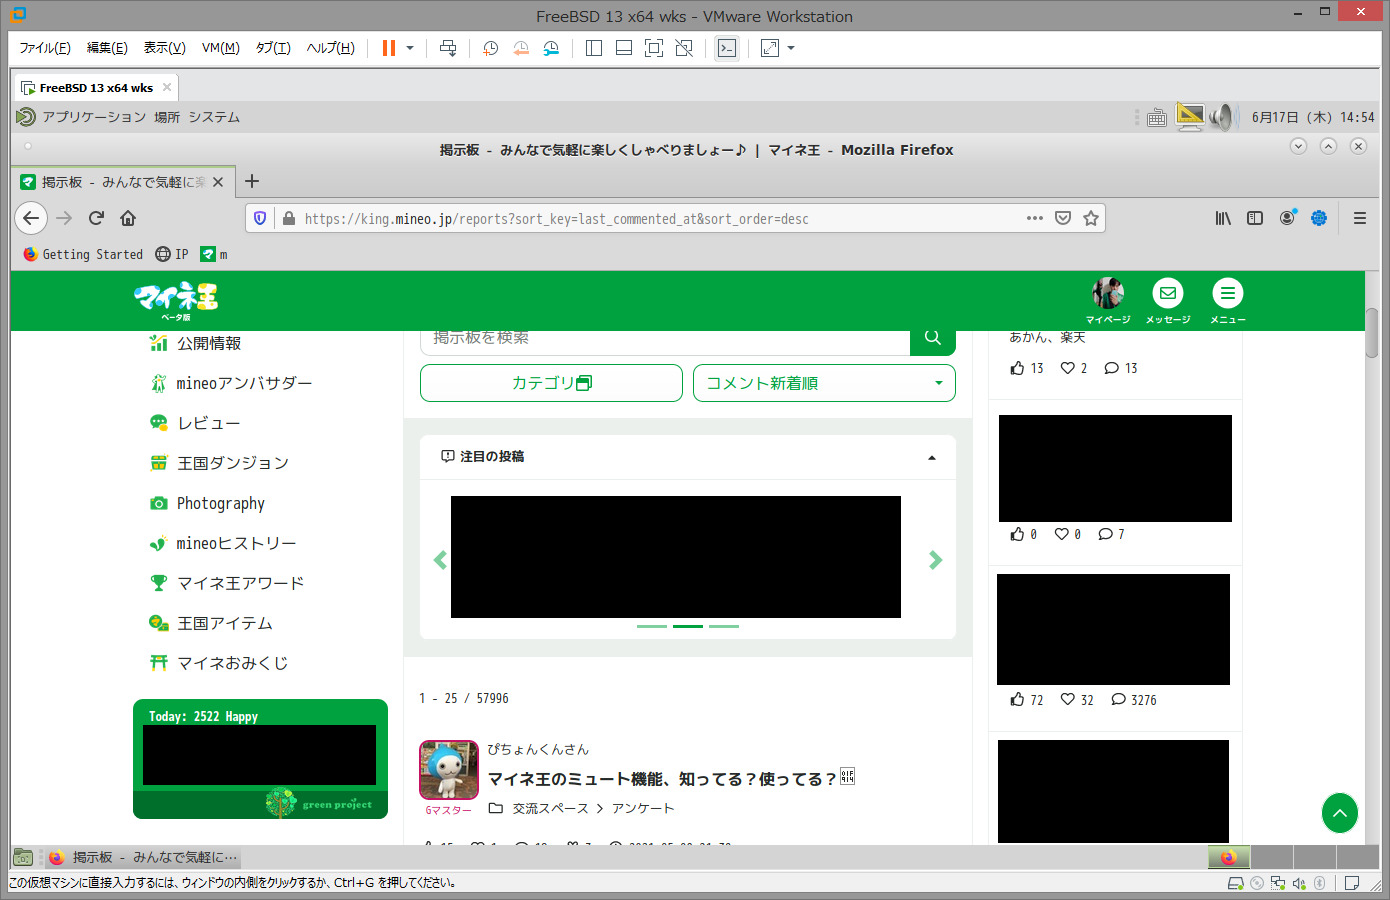
Task: Open the Photography sidebar link
Action: pyautogui.click(x=220, y=503)
